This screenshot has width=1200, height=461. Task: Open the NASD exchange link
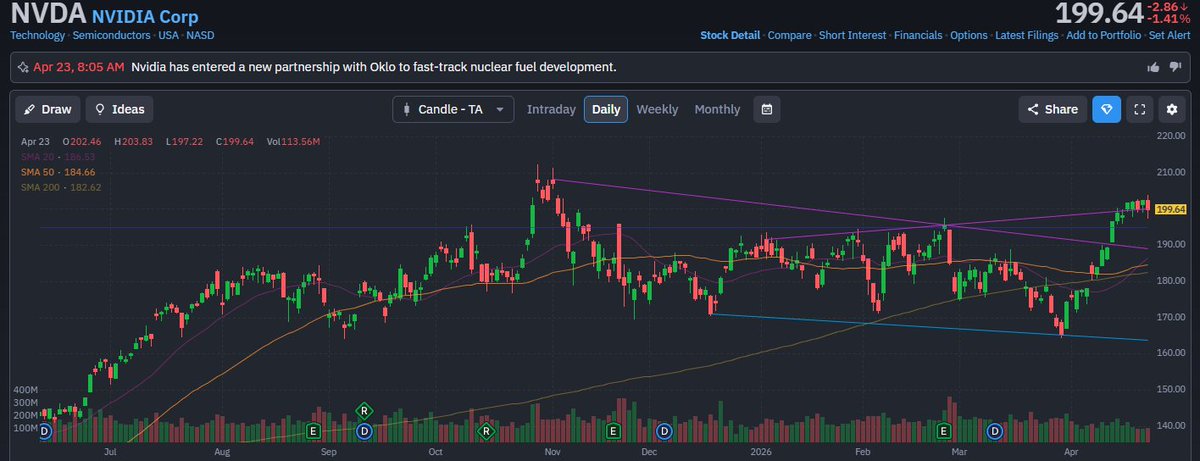click(200, 35)
